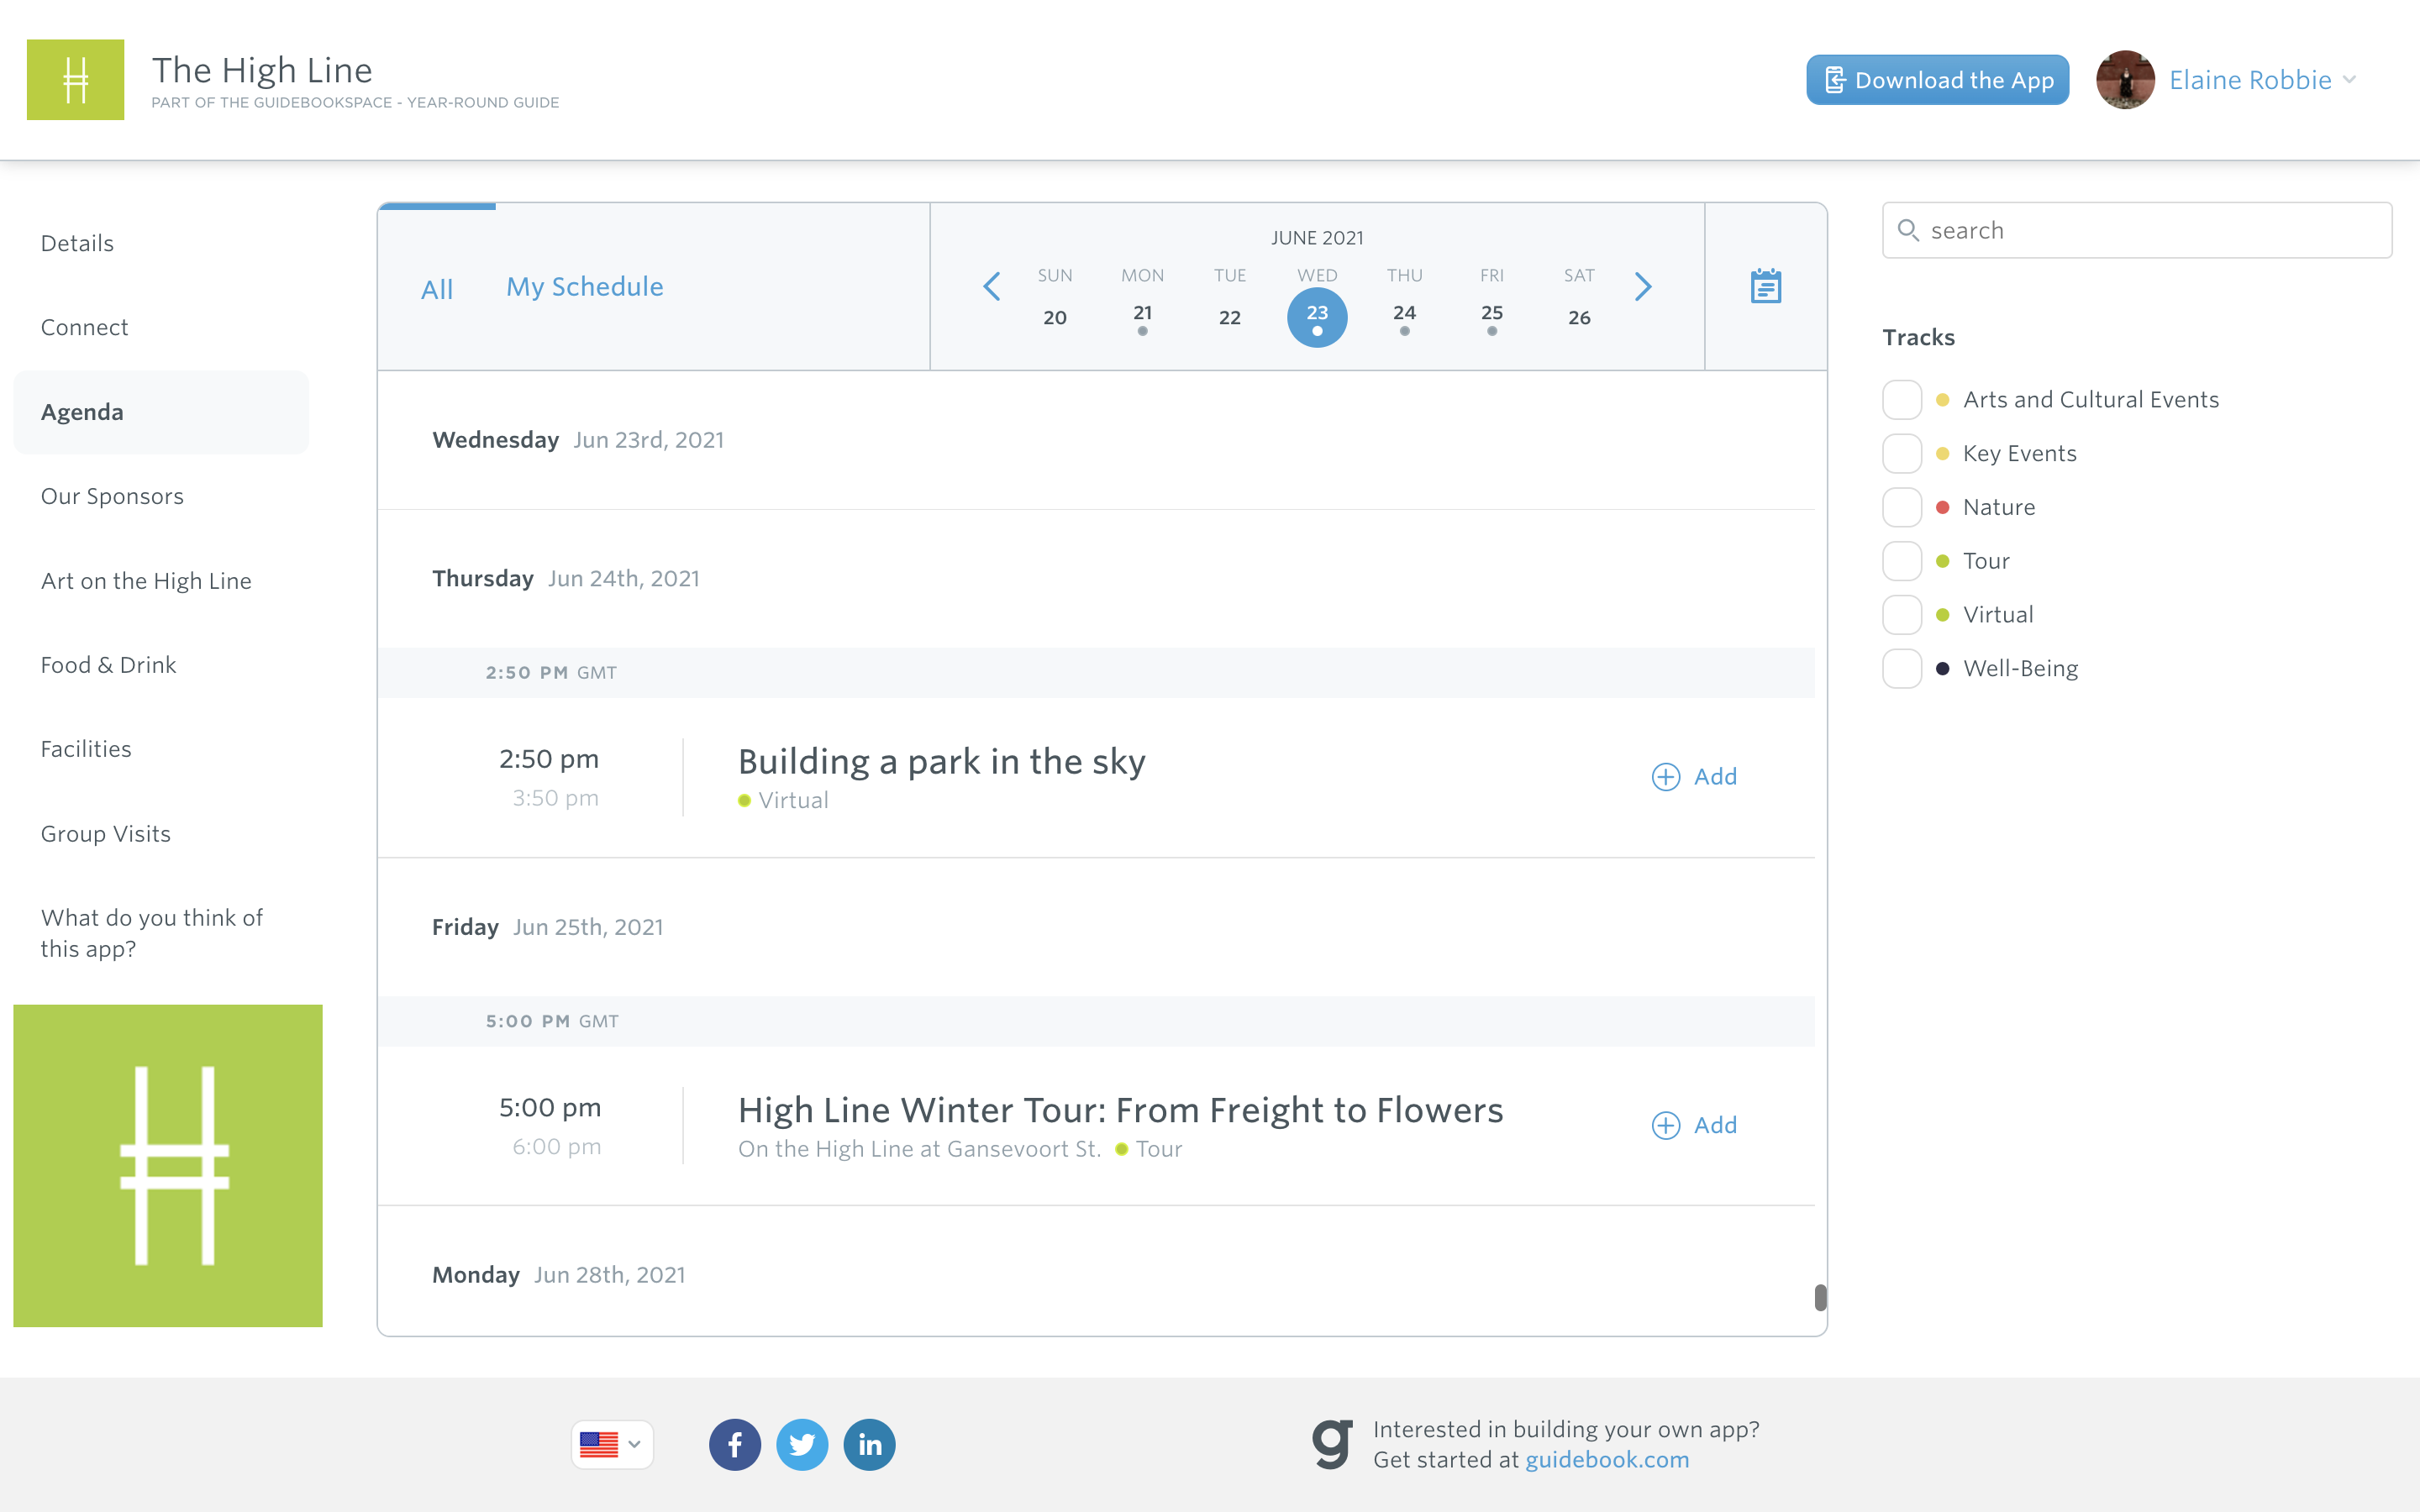The height and width of the screenshot is (1512, 2420).
Task: Click the 'Friday Jun 25th, 2021' heading
Action: (x=547, y=927)
